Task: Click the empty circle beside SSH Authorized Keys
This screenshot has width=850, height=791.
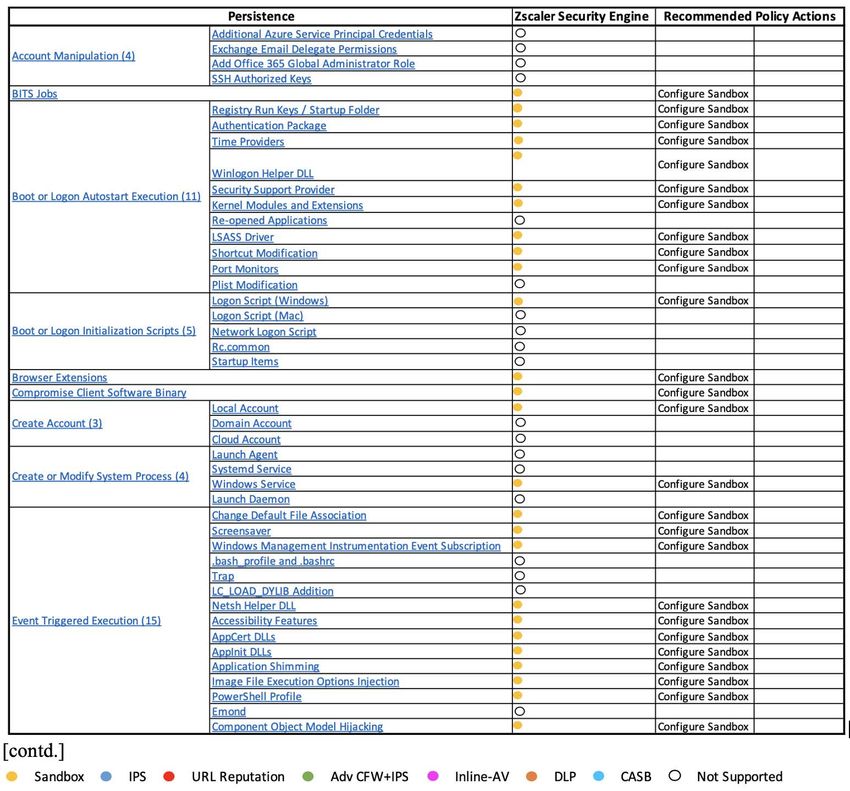Action: (520, 78)
